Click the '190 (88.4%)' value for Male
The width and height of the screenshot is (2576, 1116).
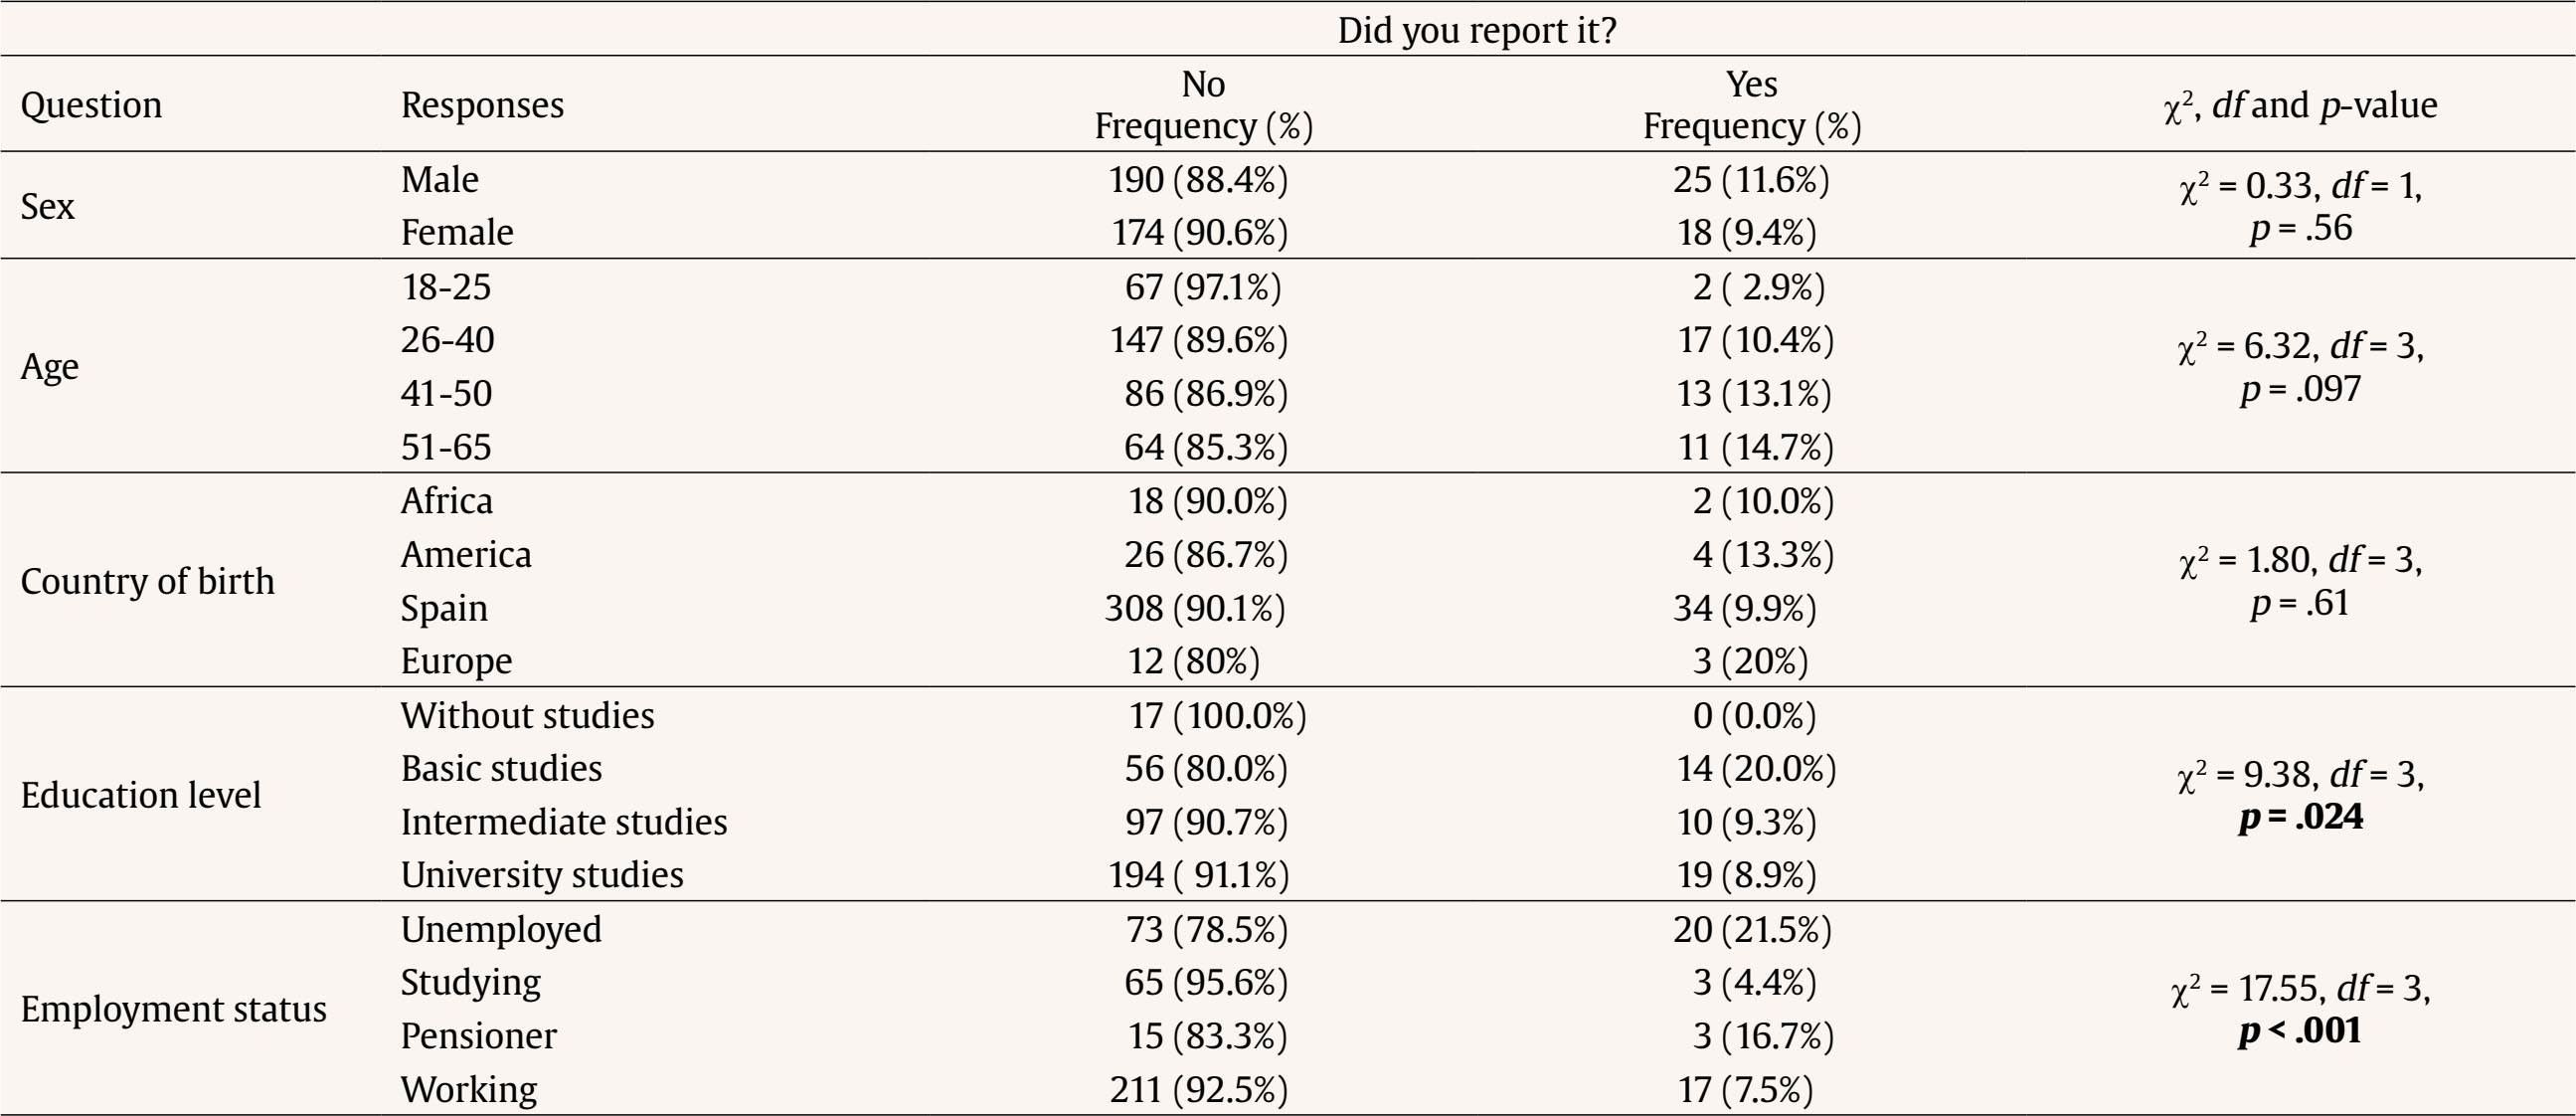[1198, 180]
